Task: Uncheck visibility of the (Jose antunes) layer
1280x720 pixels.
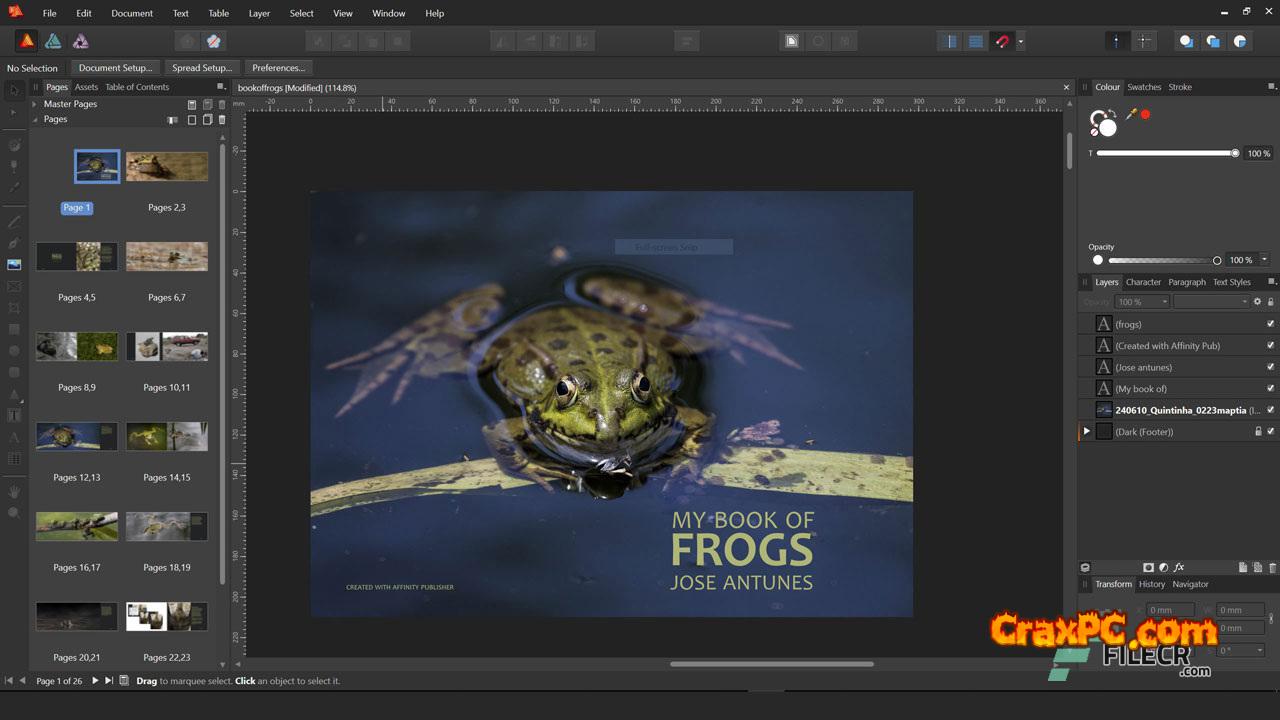Action: 1270,367
